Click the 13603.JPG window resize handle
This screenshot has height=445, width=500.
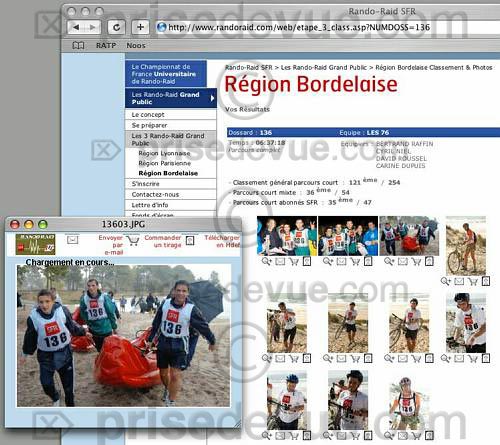(x=237, y=424)
